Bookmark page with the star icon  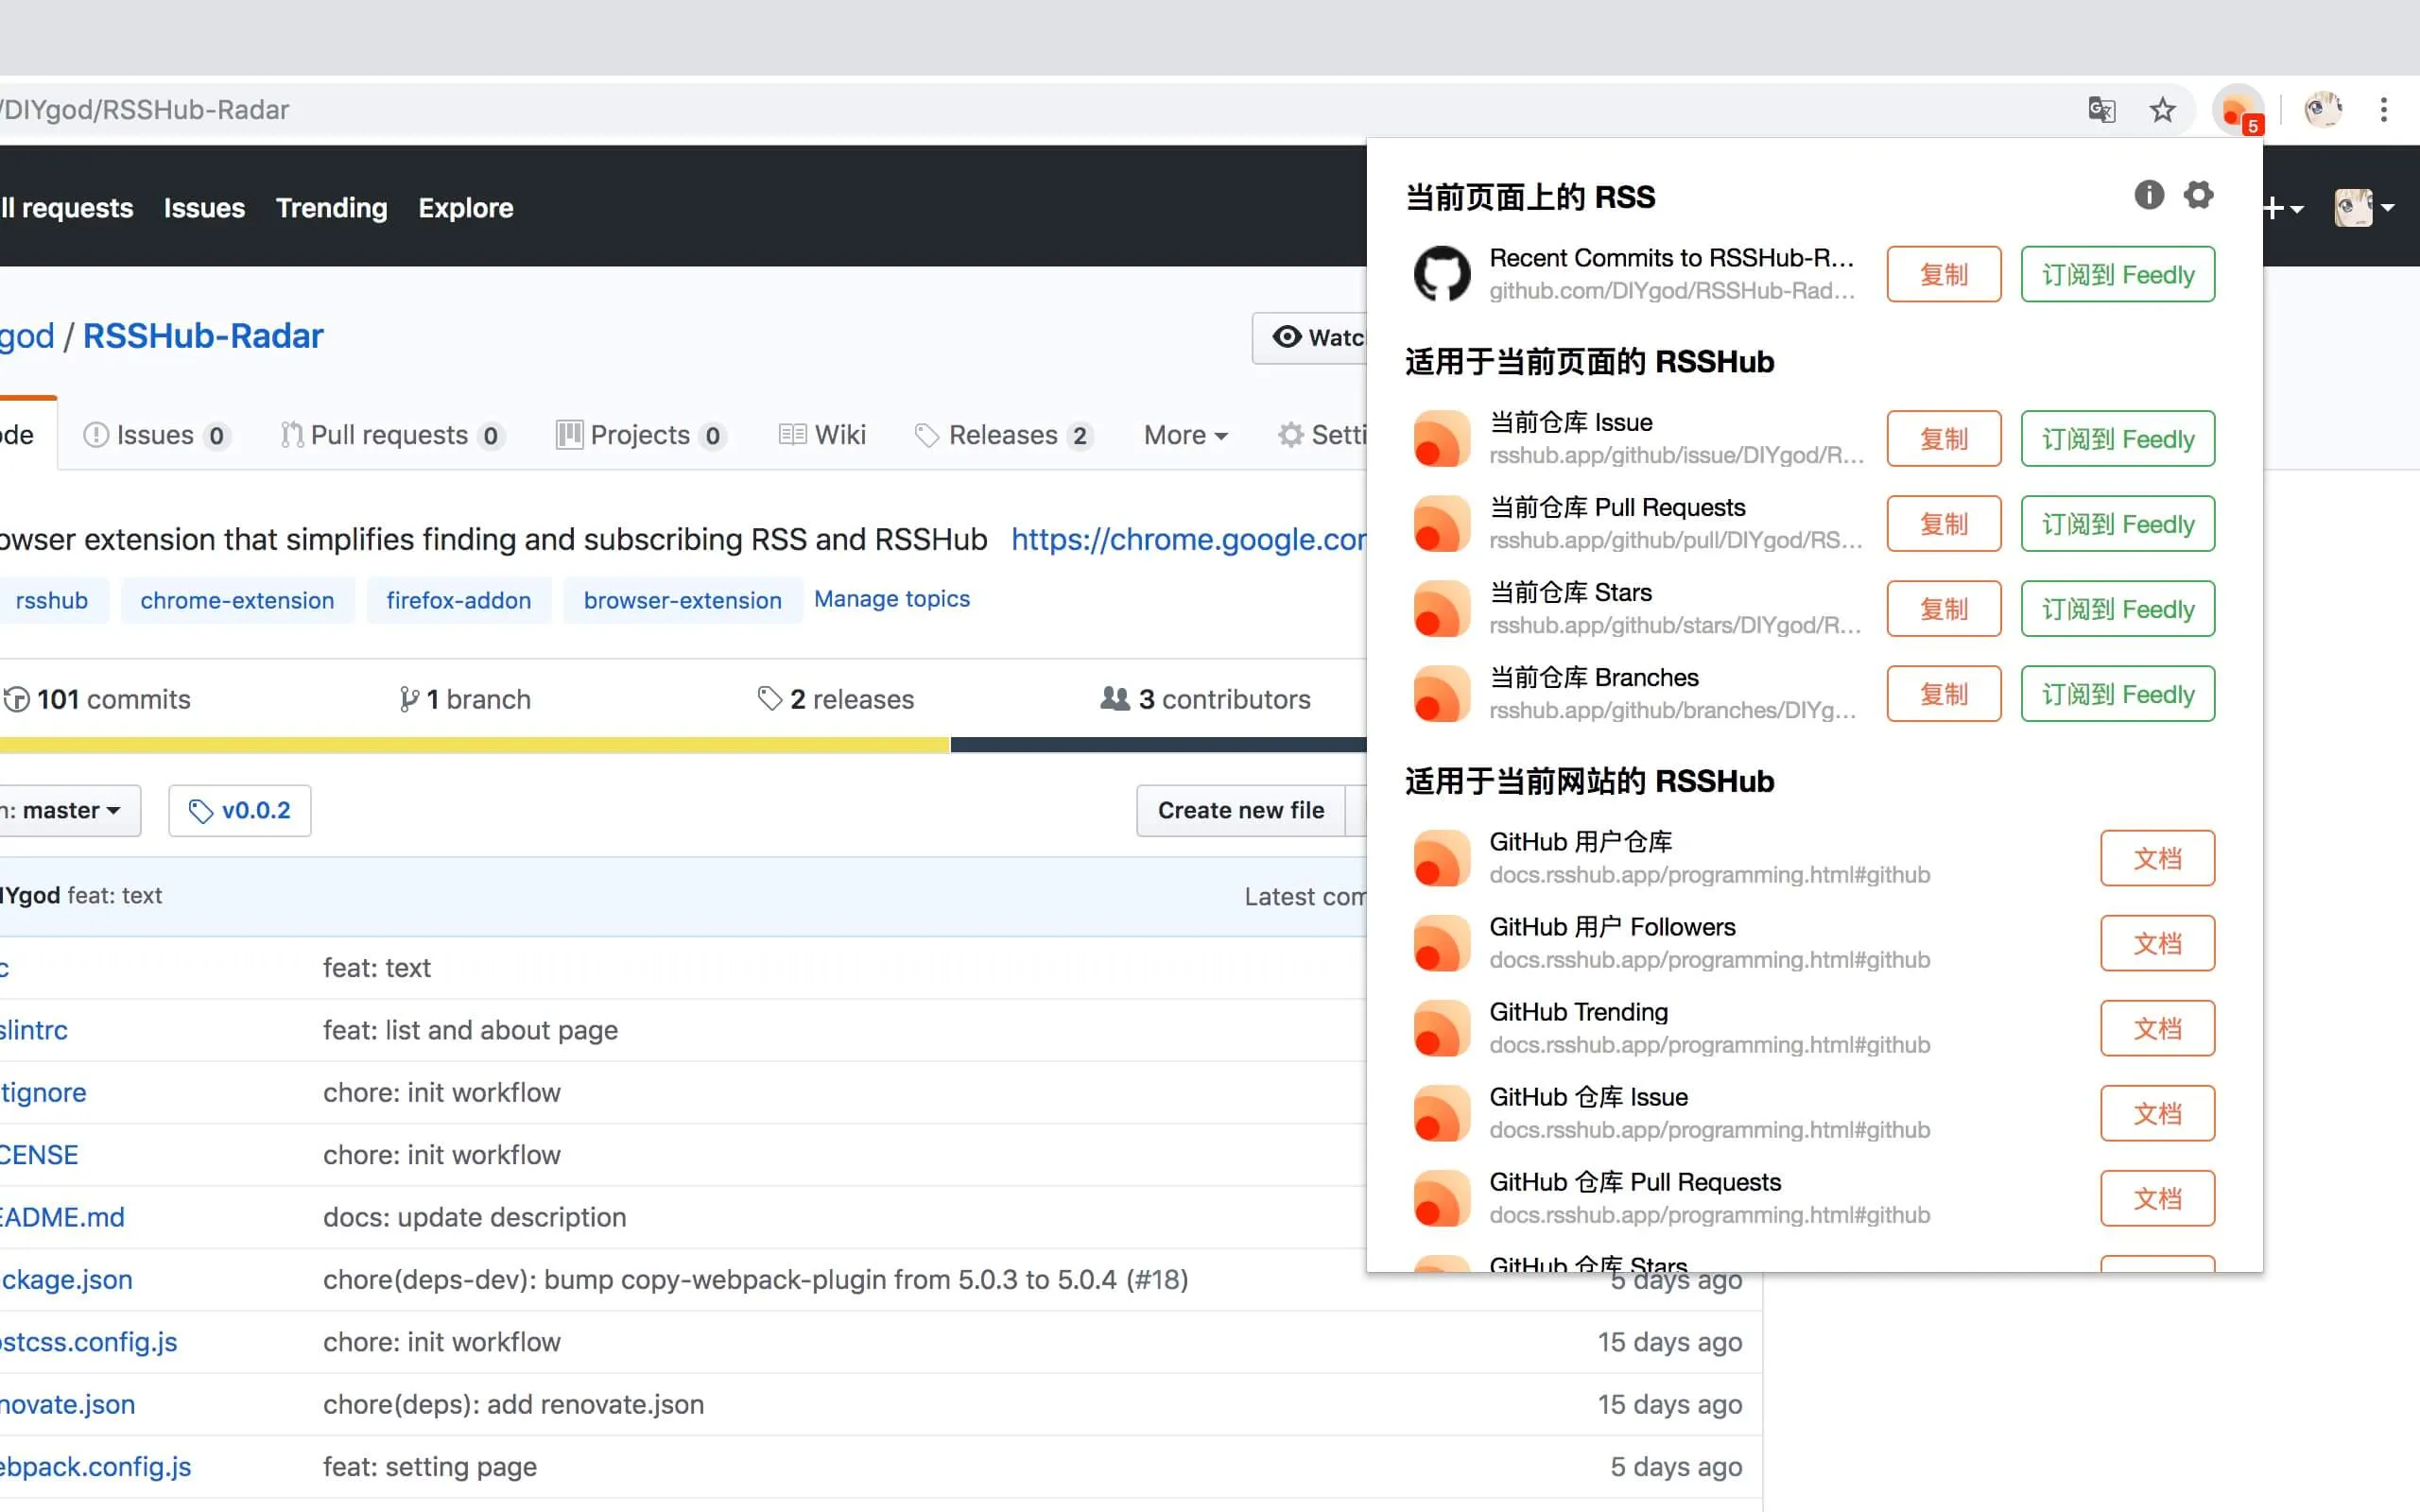click(x=2162, y=110)
